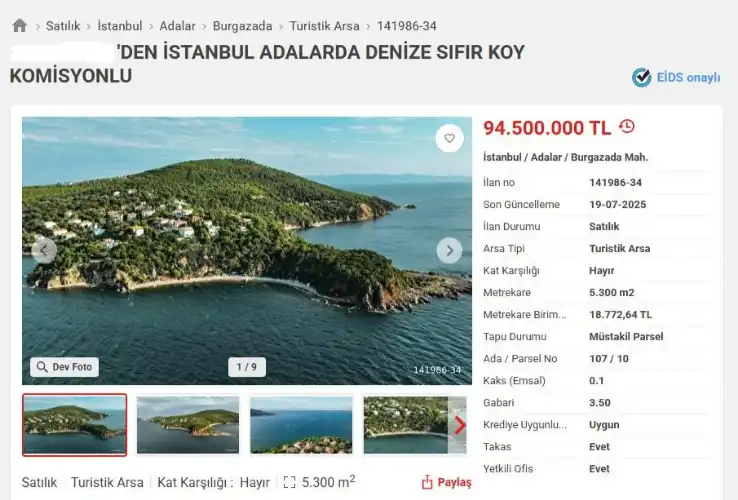
Task: Open Satılık breadcrumb link
Action: click(63, 26)
